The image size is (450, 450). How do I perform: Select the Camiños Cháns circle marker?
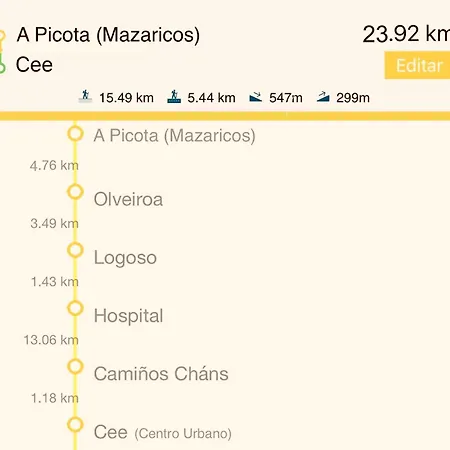(x=75, y=366)
